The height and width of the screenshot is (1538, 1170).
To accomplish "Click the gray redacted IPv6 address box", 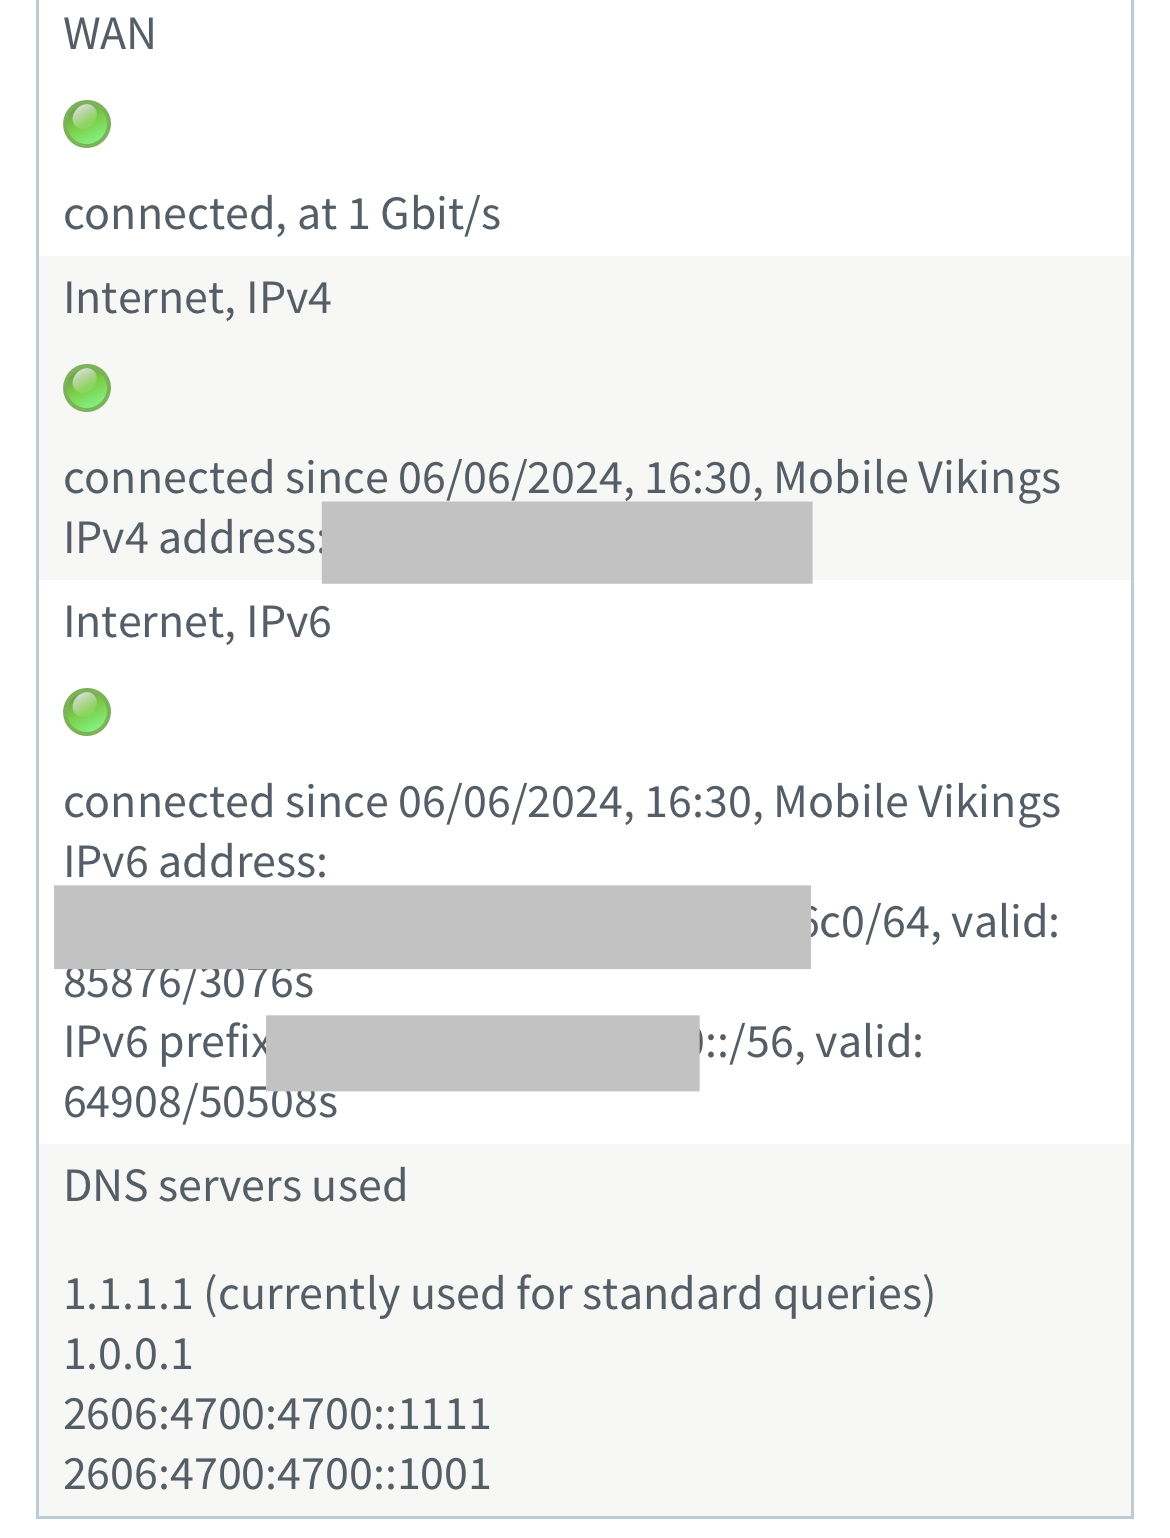I will [432, 927].
